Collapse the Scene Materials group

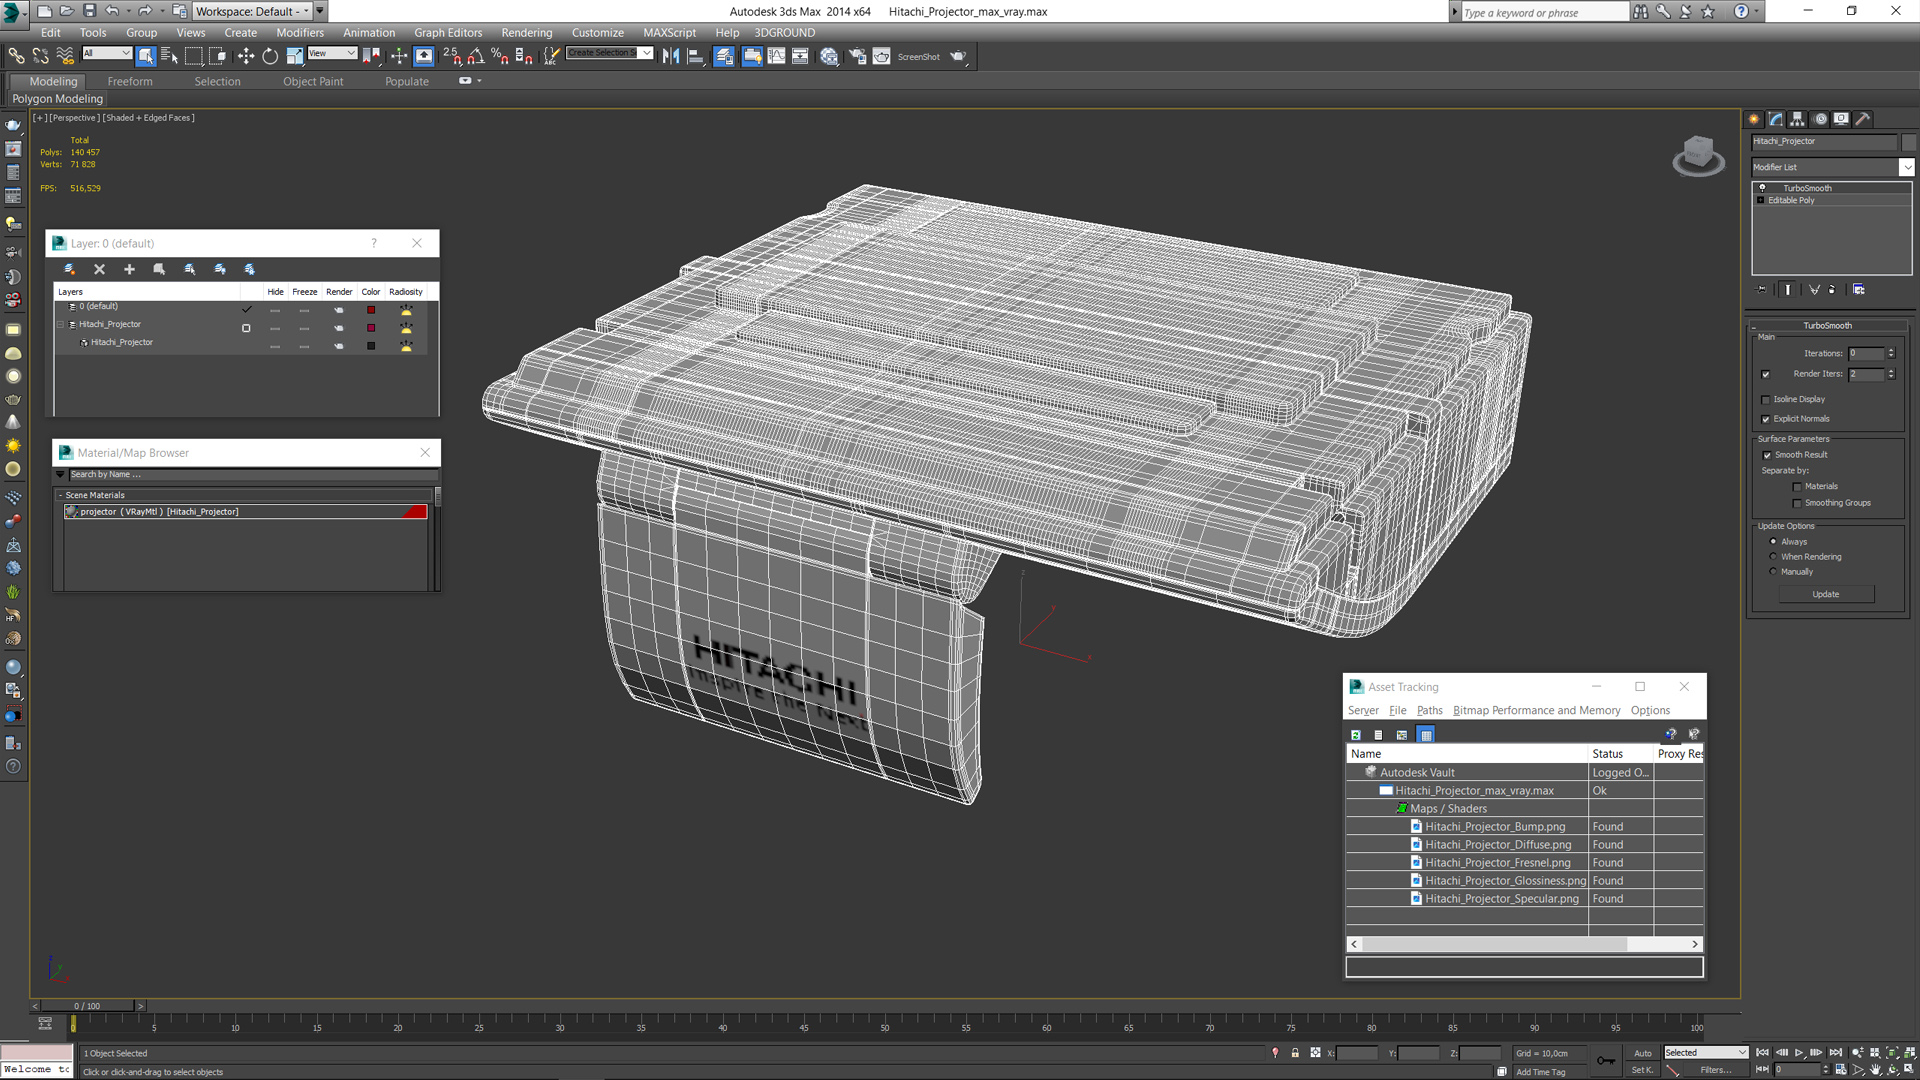pos(60,495)
